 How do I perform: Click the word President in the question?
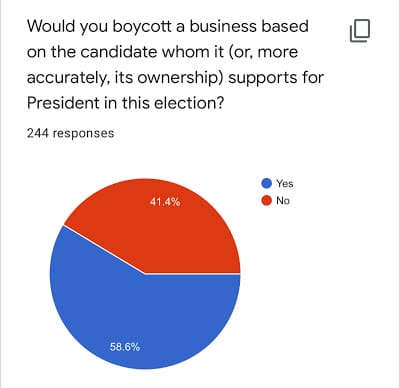pos(63,103)
